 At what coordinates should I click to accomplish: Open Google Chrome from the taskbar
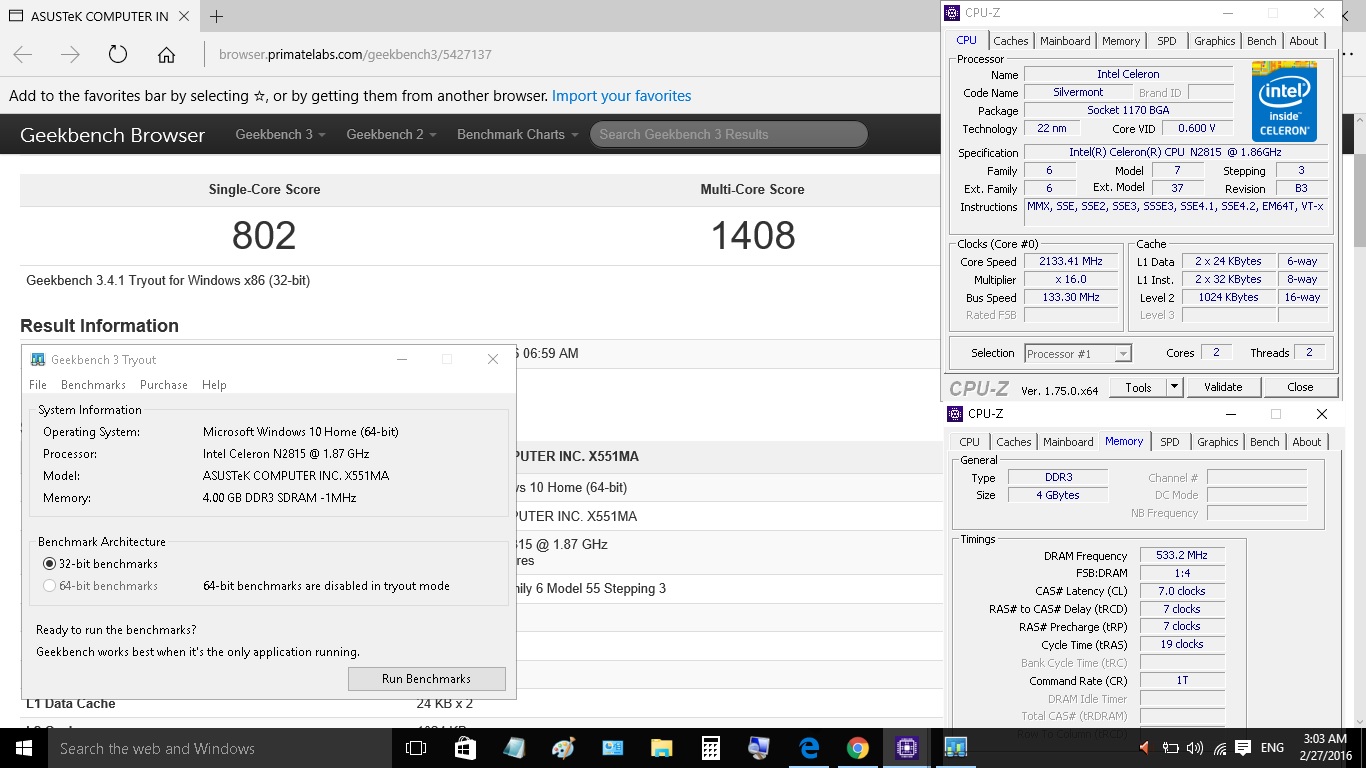pos(857,748)
